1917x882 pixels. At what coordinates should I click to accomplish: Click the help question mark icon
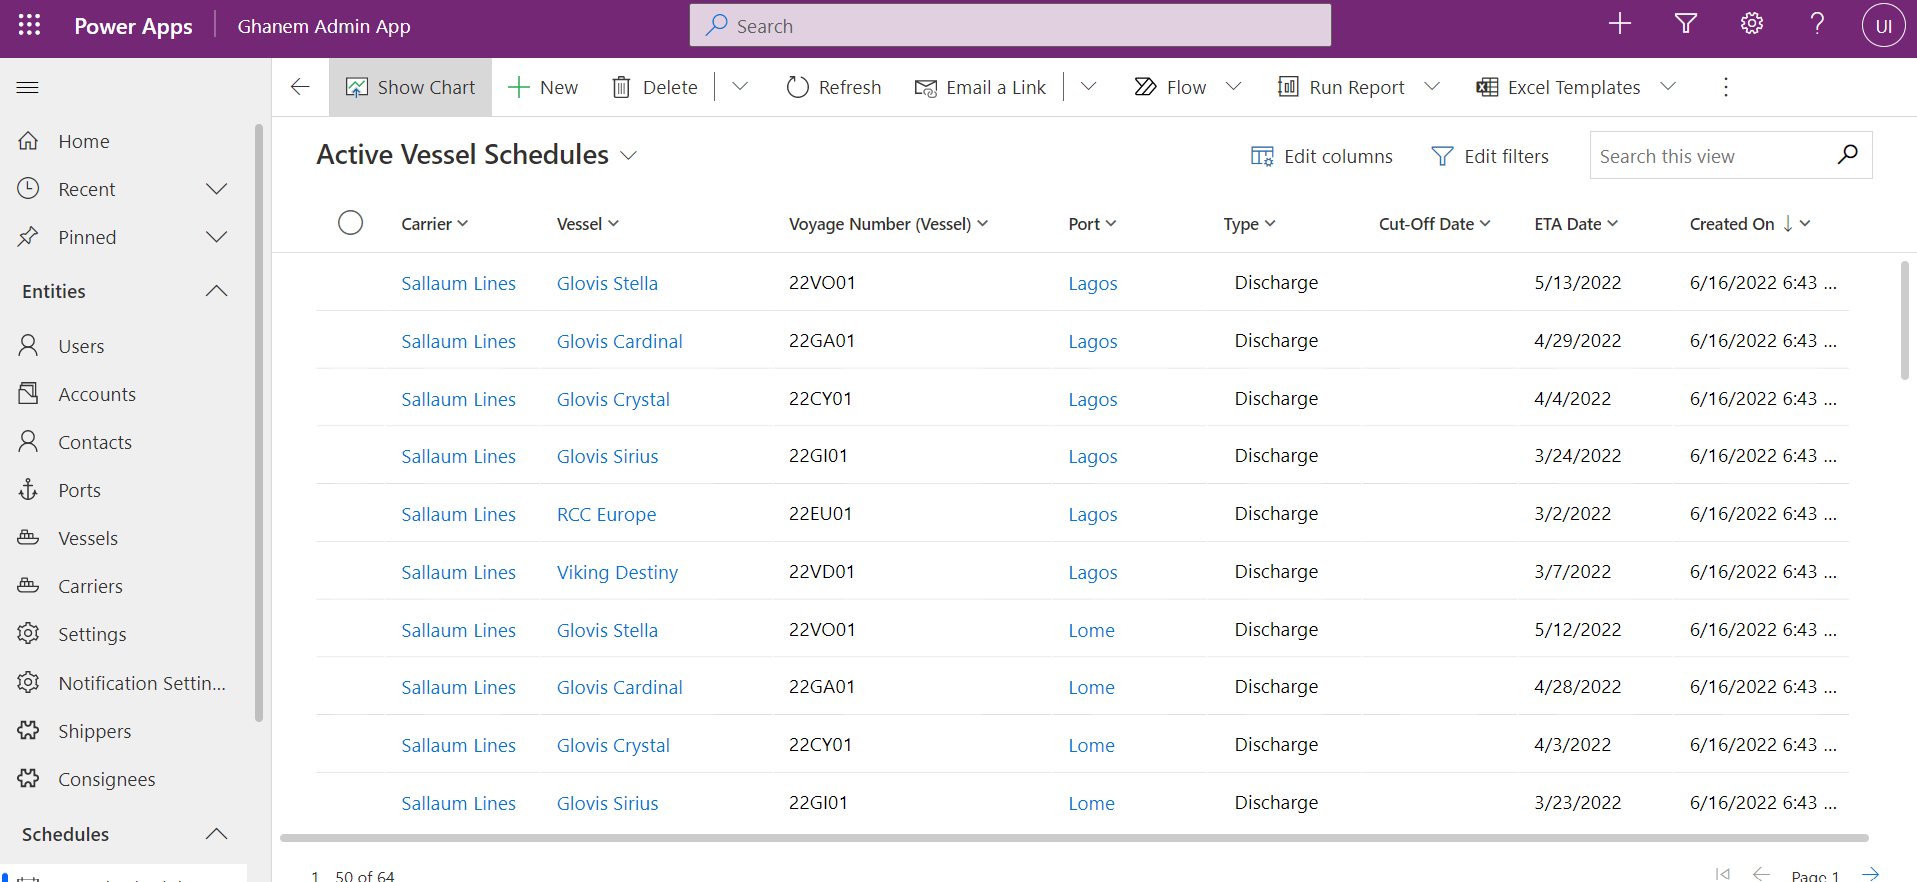1817,23
